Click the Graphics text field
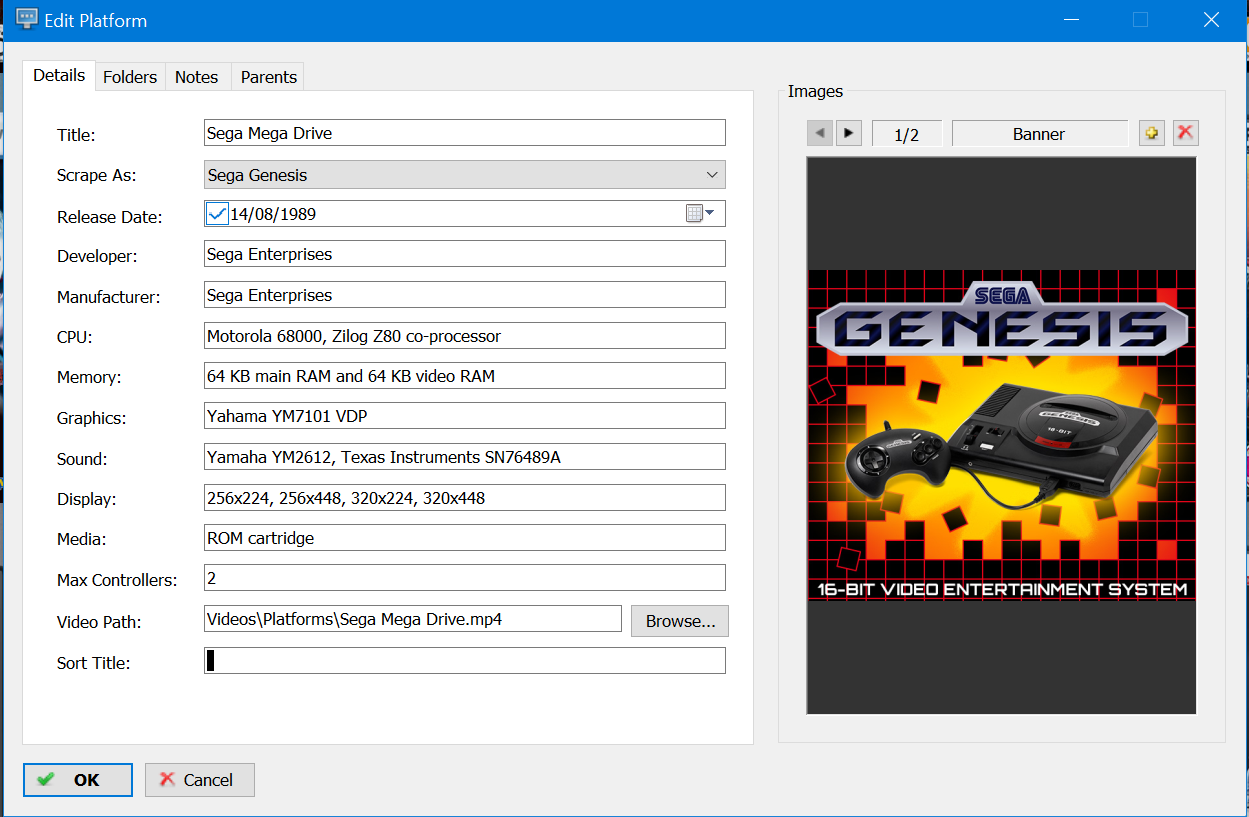1249x817 pixels. [x=465, y=416]
